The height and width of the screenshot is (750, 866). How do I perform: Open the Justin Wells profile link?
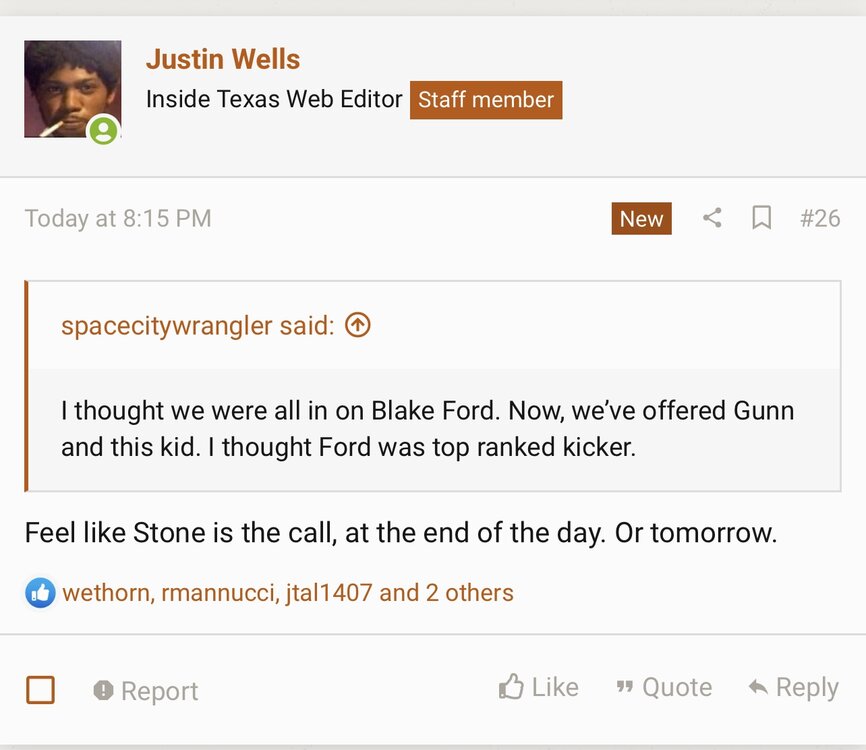pyautogui.click(x=223, y=59)
